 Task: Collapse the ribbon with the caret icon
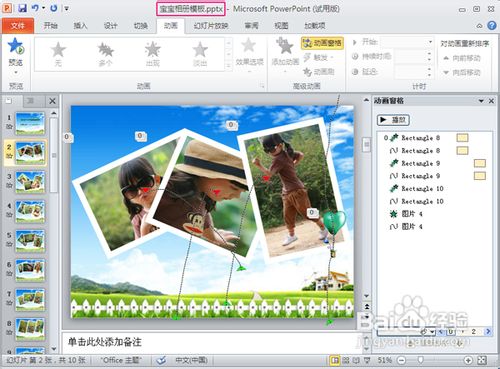tap(479, 26)
